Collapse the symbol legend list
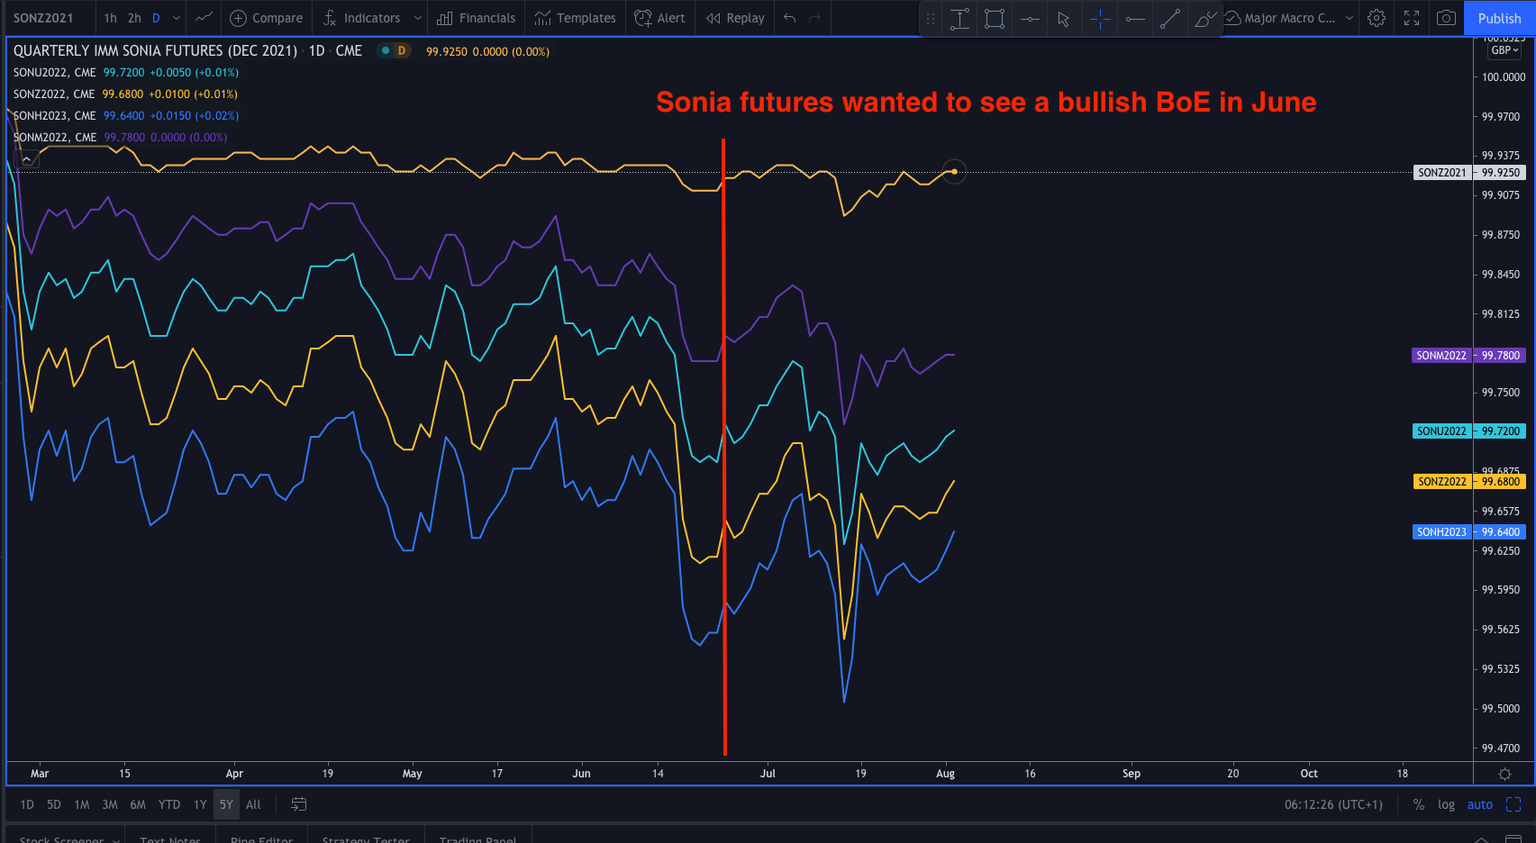Image resolution: width=1536 pixels, height=843 pixels. pyautogui.click(x=27, y=158)
